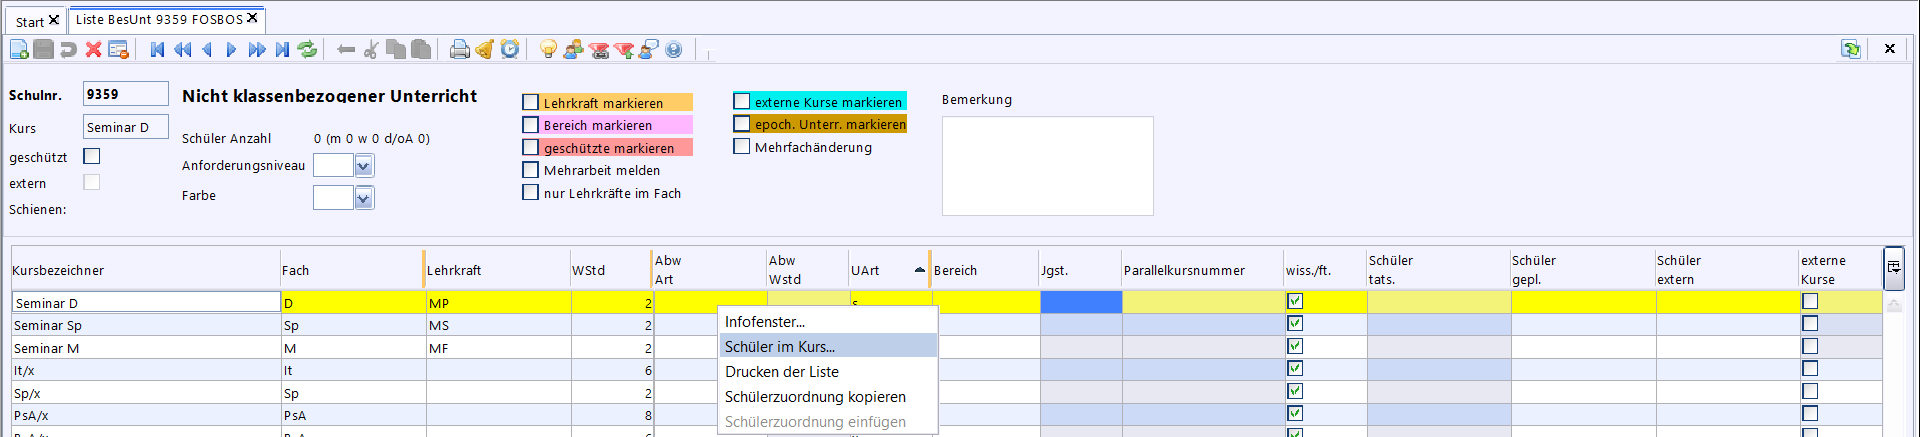The width and height of the screenshot is (1920, 437).
Task: Click the light bulb hint icon
Action: [548, 49]
